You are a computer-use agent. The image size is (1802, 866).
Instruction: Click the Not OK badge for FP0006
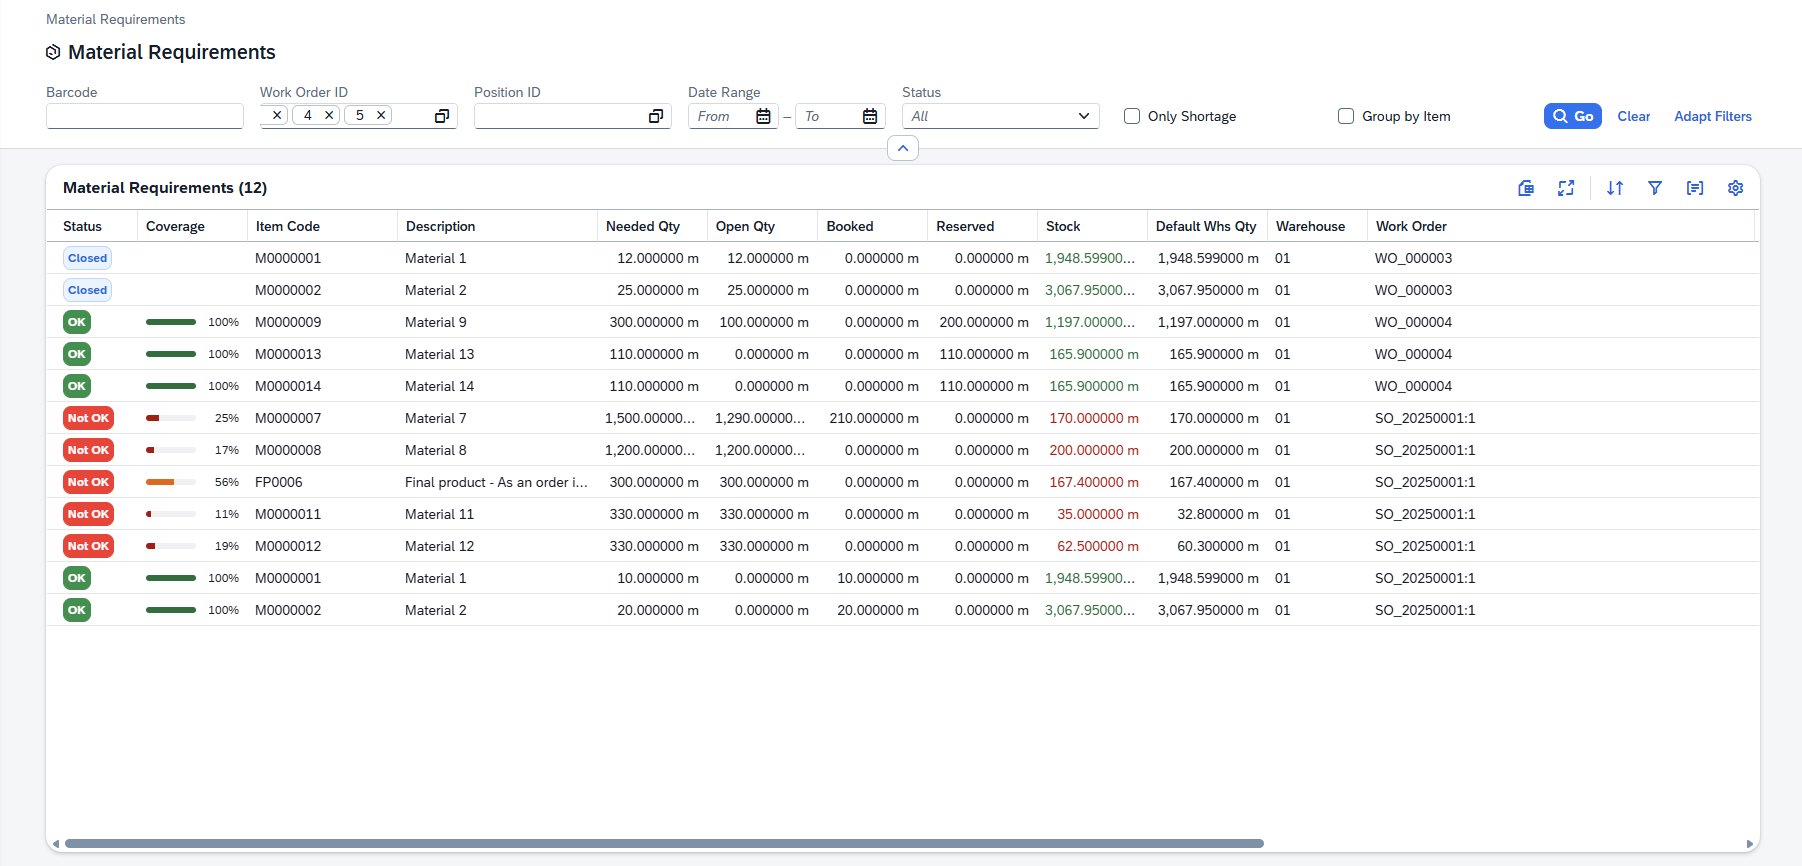click(88, 482)
